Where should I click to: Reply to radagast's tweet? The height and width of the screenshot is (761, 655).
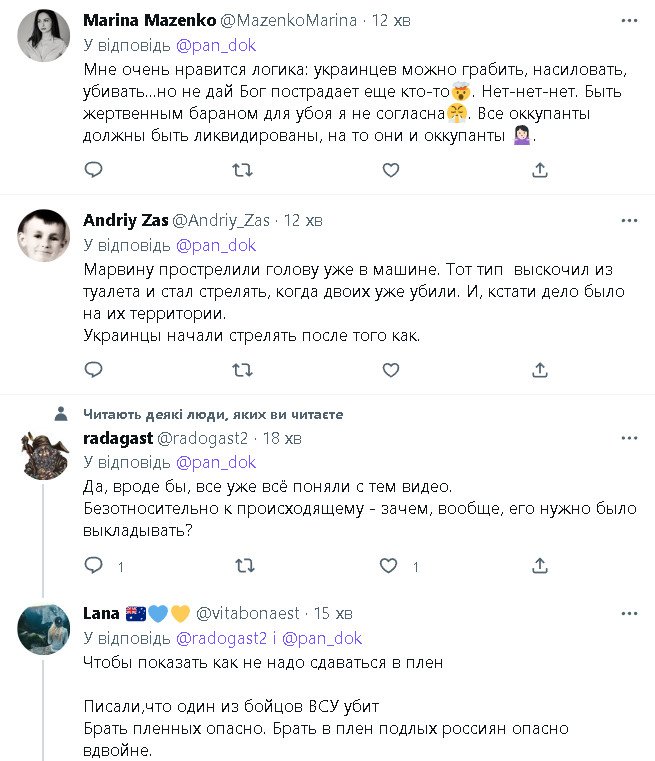93,567
